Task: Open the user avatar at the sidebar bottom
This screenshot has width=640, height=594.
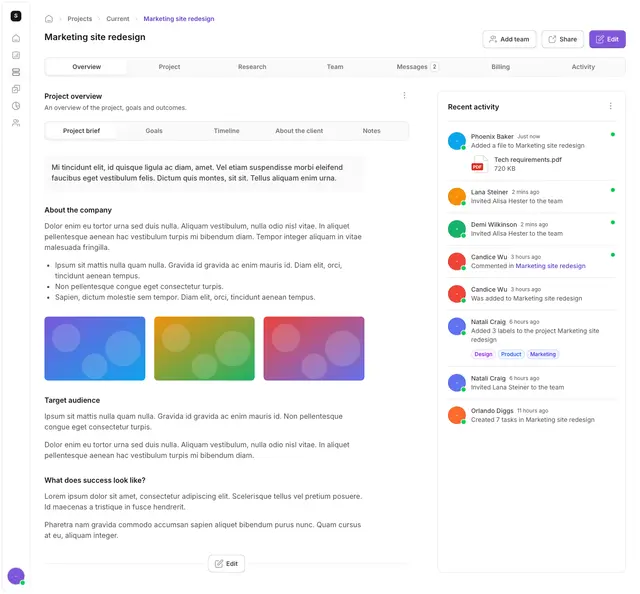Action: coord(16,576)
